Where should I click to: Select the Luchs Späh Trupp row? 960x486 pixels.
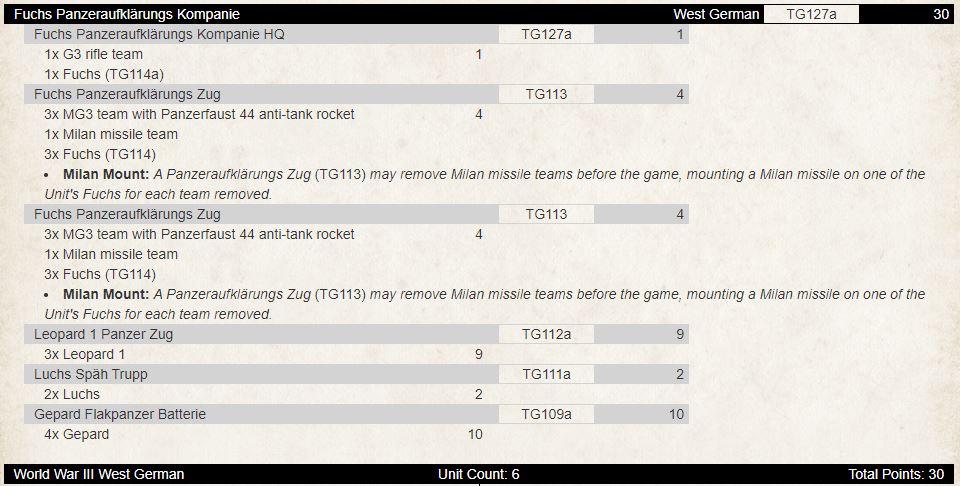pos(356,374)
